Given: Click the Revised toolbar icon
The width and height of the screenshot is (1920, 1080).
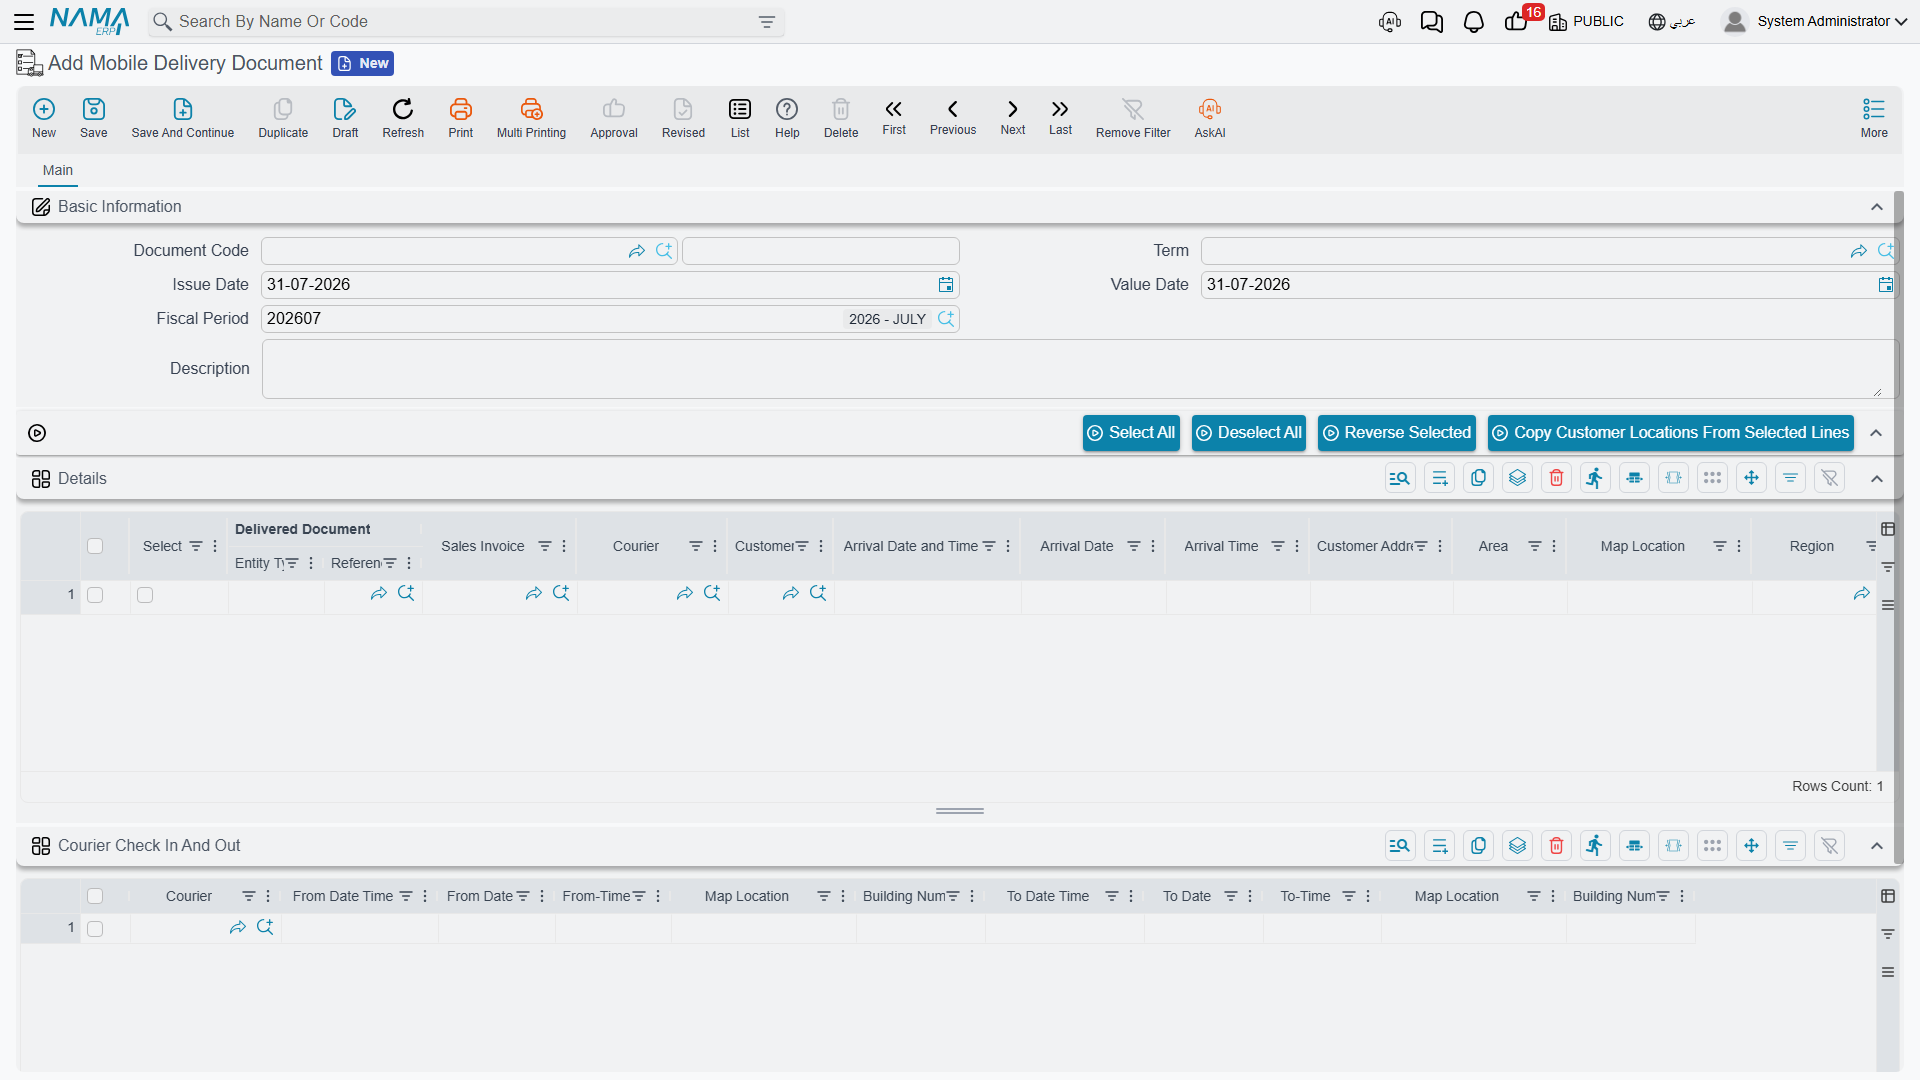Looking at the screenshot, I should tap(683, 118).
